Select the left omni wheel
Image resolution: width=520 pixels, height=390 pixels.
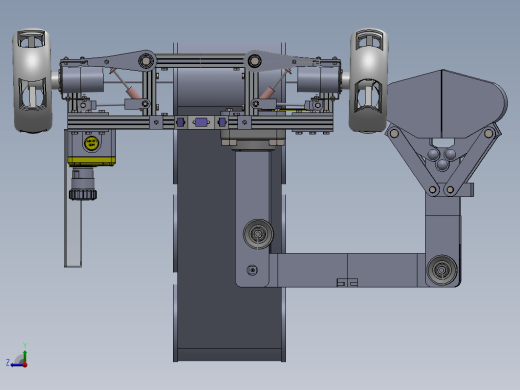[32, 80]
